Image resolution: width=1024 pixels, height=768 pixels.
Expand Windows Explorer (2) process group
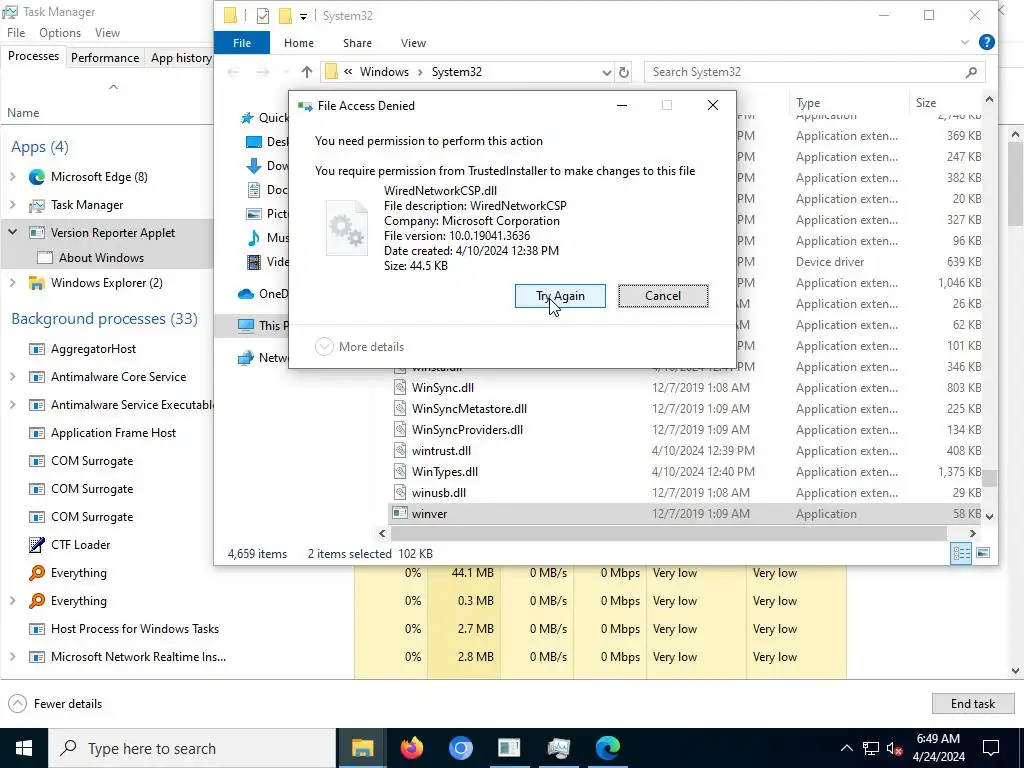12,283
